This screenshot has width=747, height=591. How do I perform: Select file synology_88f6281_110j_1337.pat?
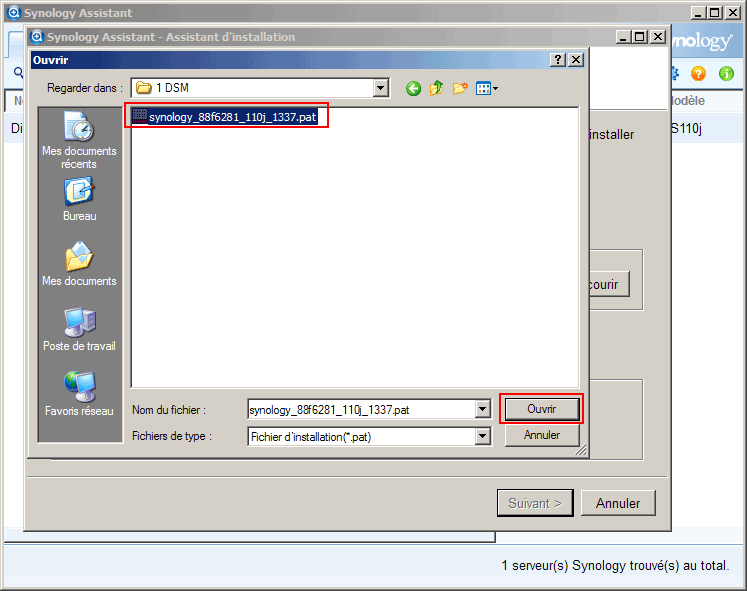tap(225, 117)
